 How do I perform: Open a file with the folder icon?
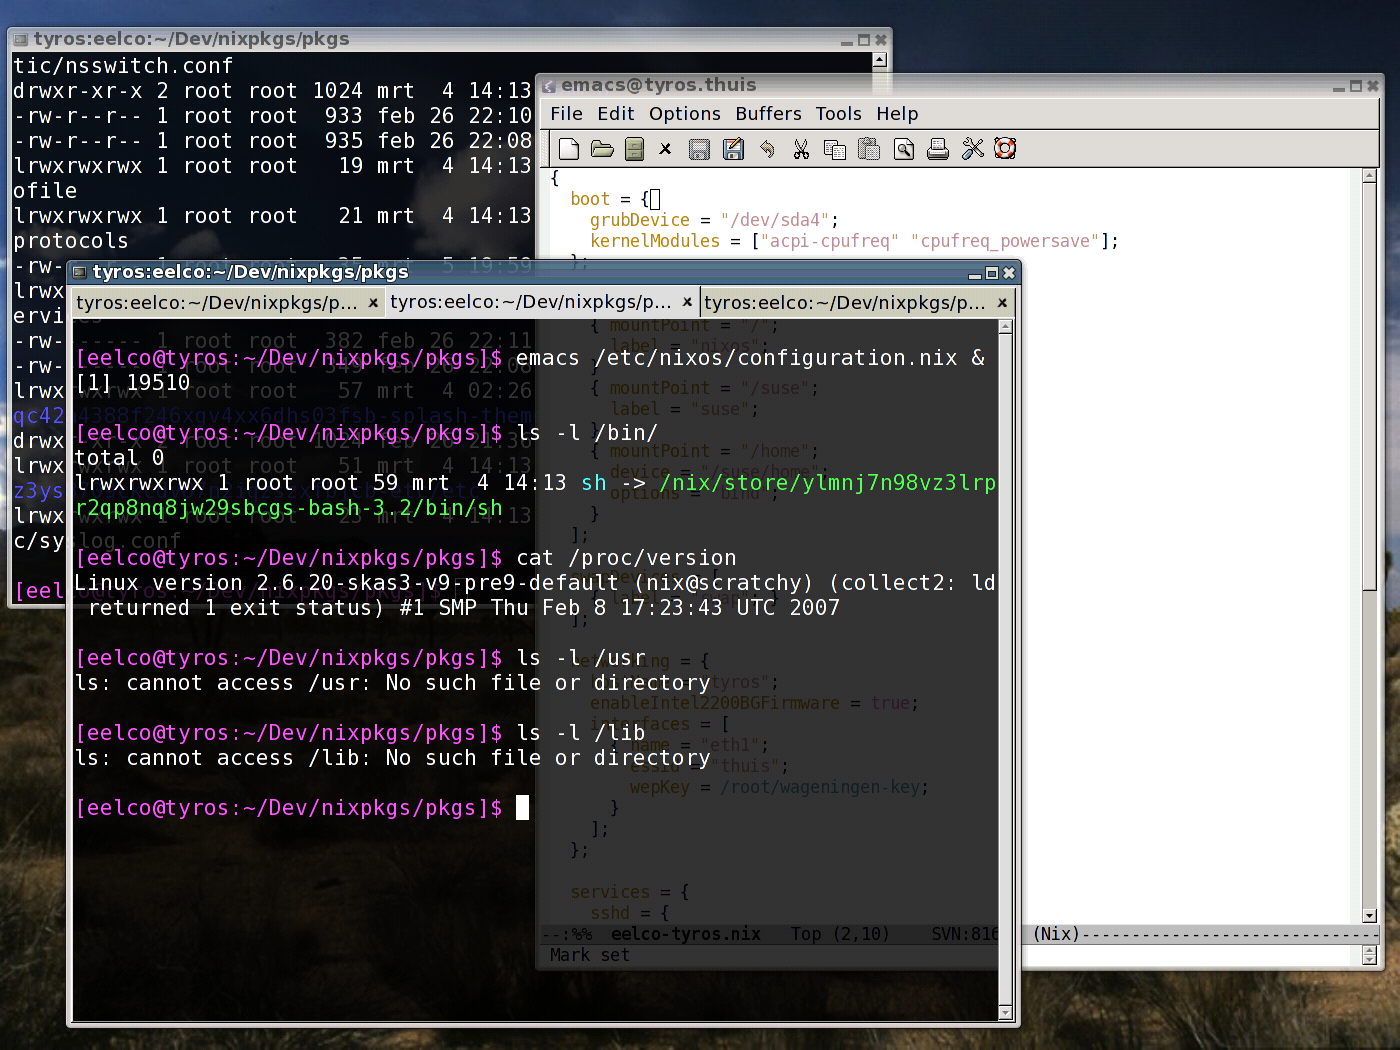coord(602,149)
